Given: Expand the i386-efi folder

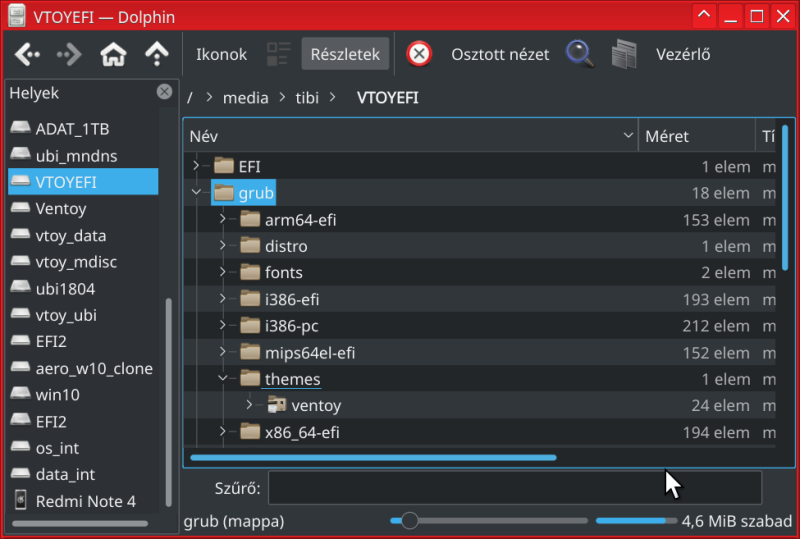Looking at the screenshot, I should click(222, 299).
